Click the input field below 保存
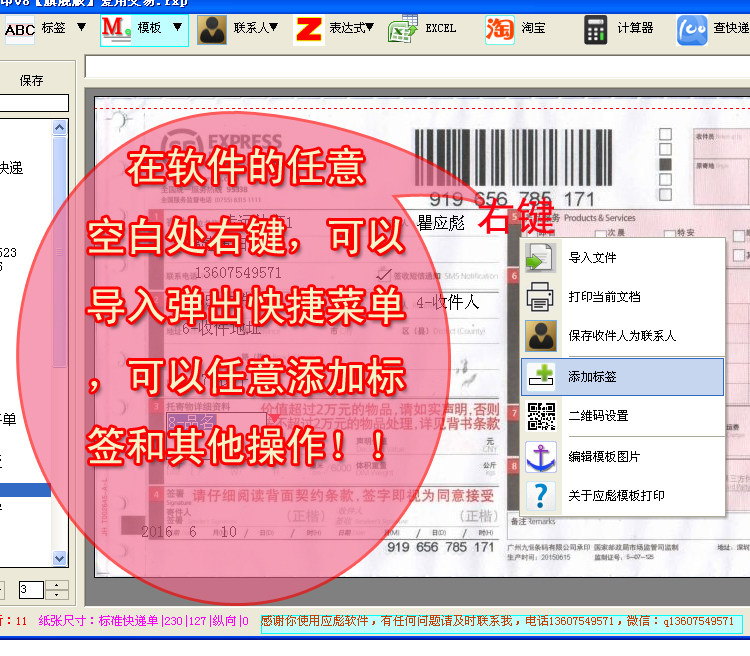Image resolution: width=750 pixels, height=656 pixels. pos(34,103)
